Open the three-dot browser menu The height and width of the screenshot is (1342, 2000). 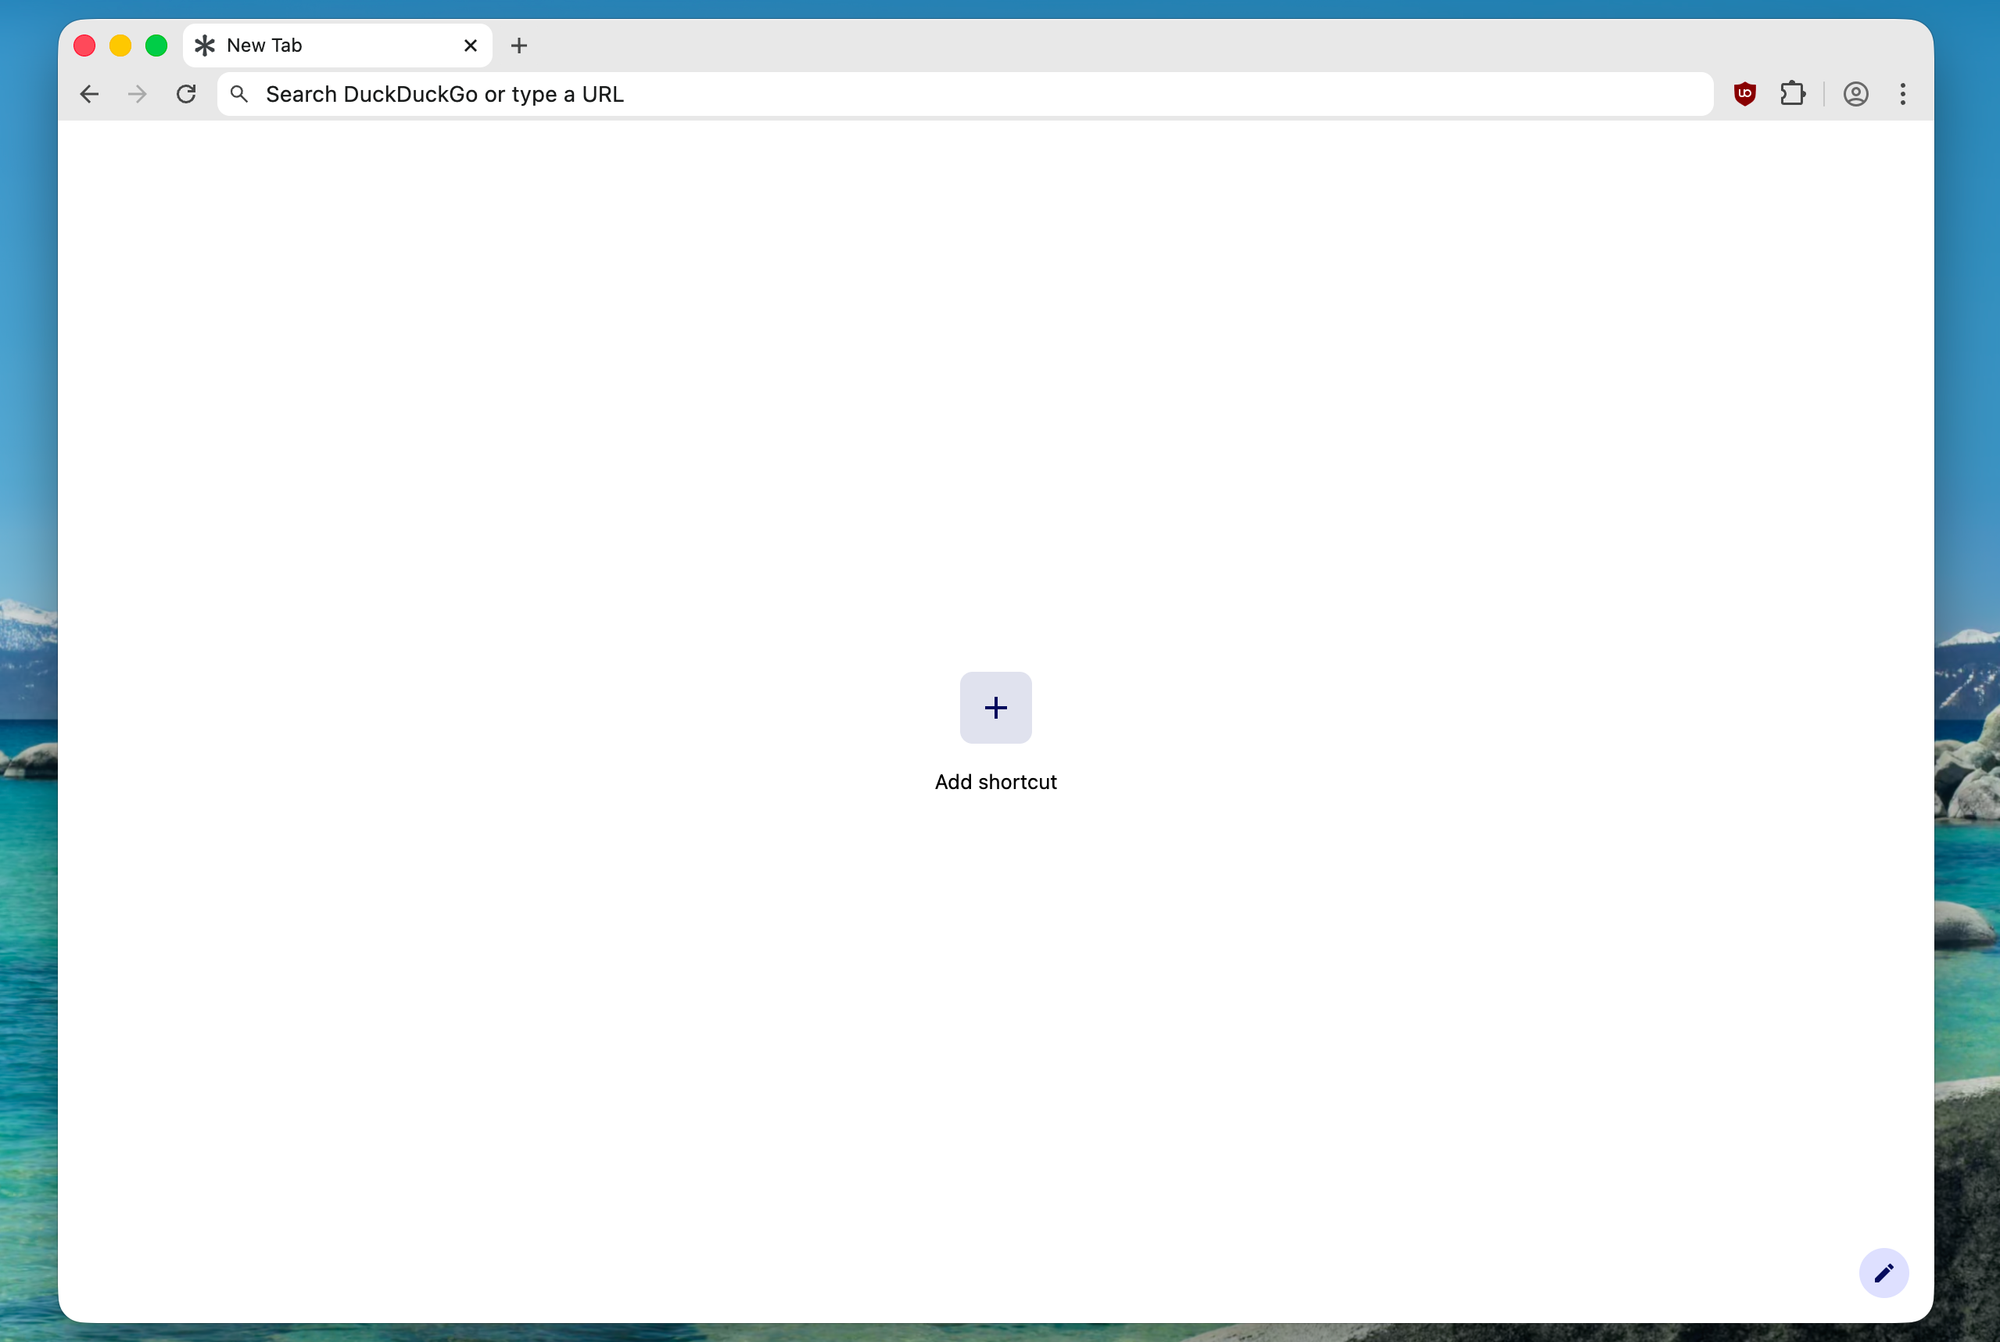click(1903, 94)
